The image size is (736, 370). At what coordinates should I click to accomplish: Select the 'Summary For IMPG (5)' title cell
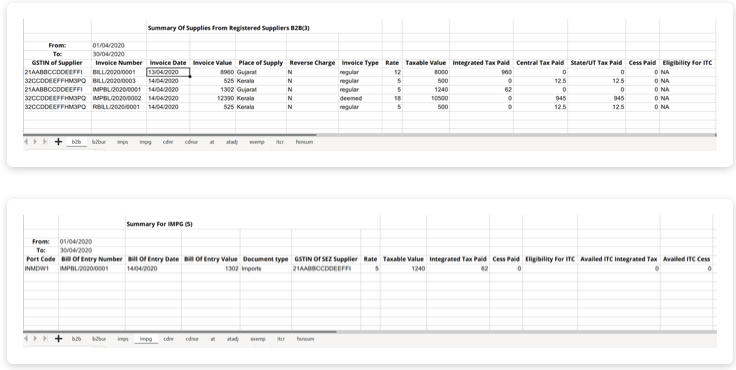160,224
